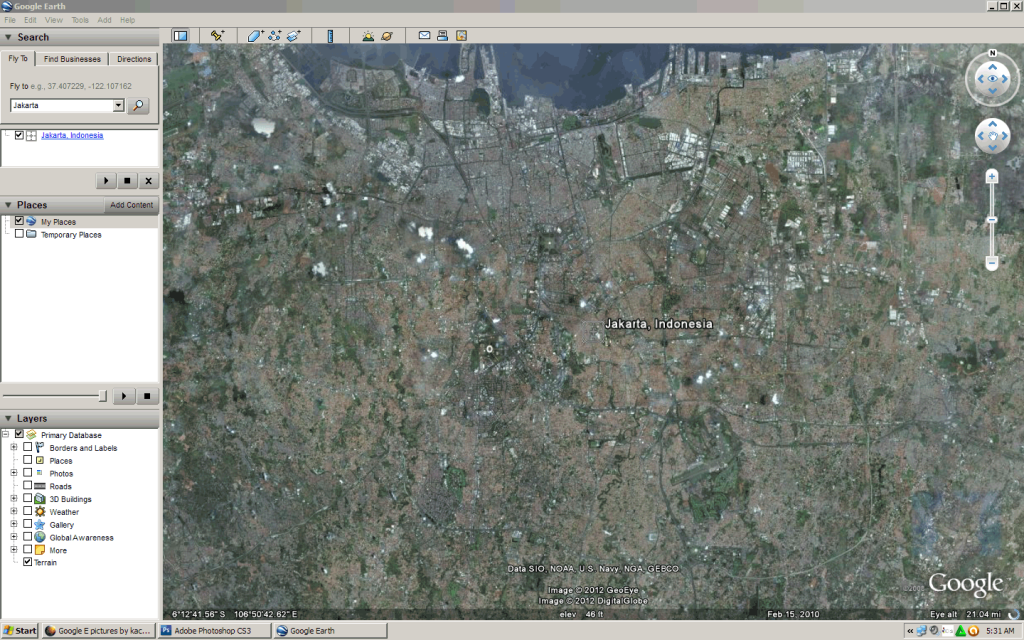
Task: Click the stop tour button under search results
Action: 127,181
